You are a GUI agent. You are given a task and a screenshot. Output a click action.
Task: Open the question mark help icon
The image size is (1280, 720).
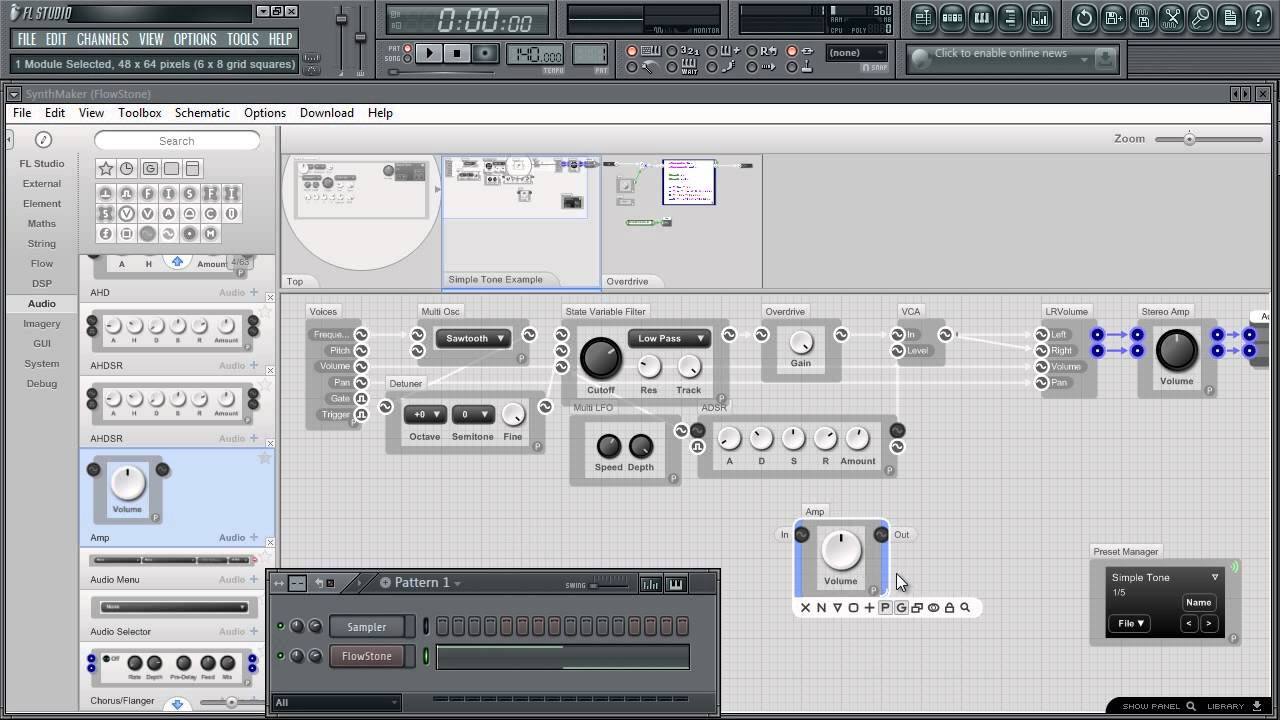(x=1259, y=17)
